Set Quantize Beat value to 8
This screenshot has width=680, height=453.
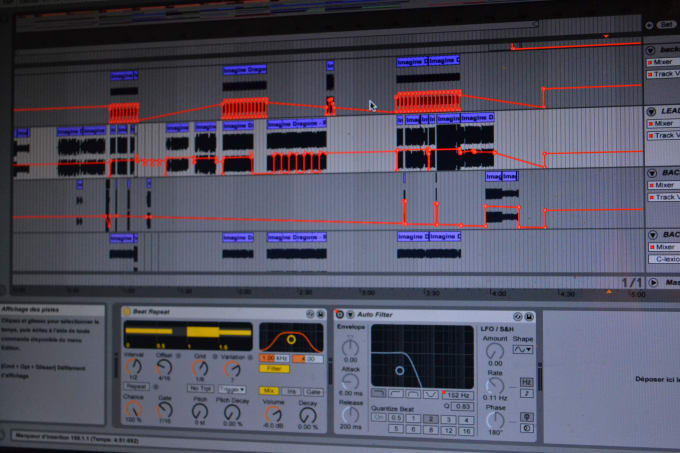(x=431, y=430)
